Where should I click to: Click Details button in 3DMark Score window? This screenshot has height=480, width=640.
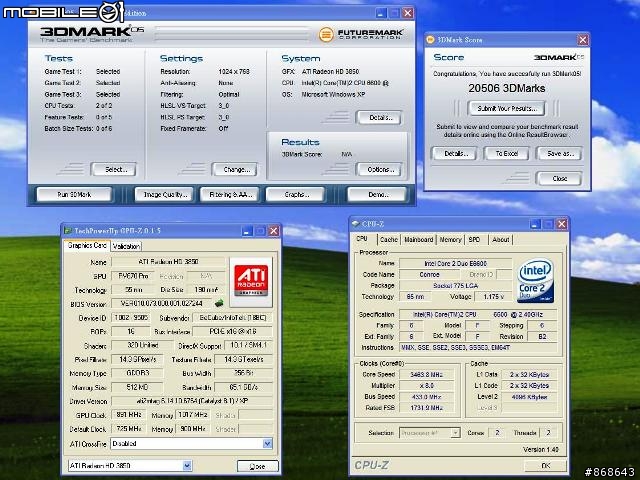(454, 154)
